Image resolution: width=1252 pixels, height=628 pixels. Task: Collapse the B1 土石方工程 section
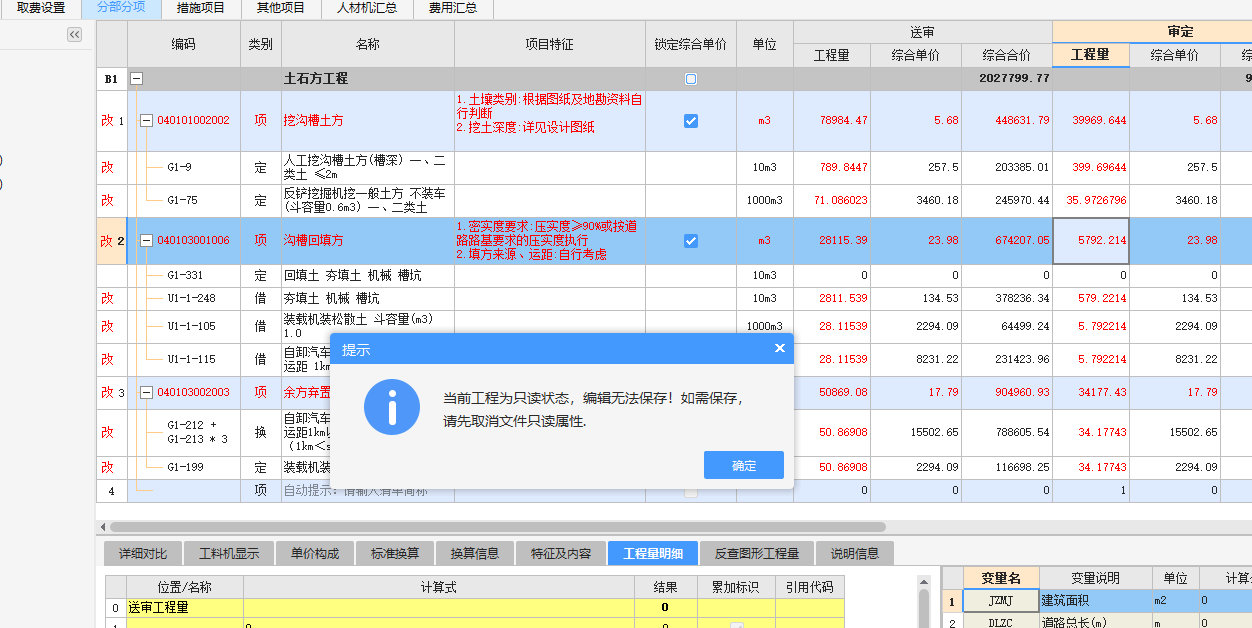[137, 78]
